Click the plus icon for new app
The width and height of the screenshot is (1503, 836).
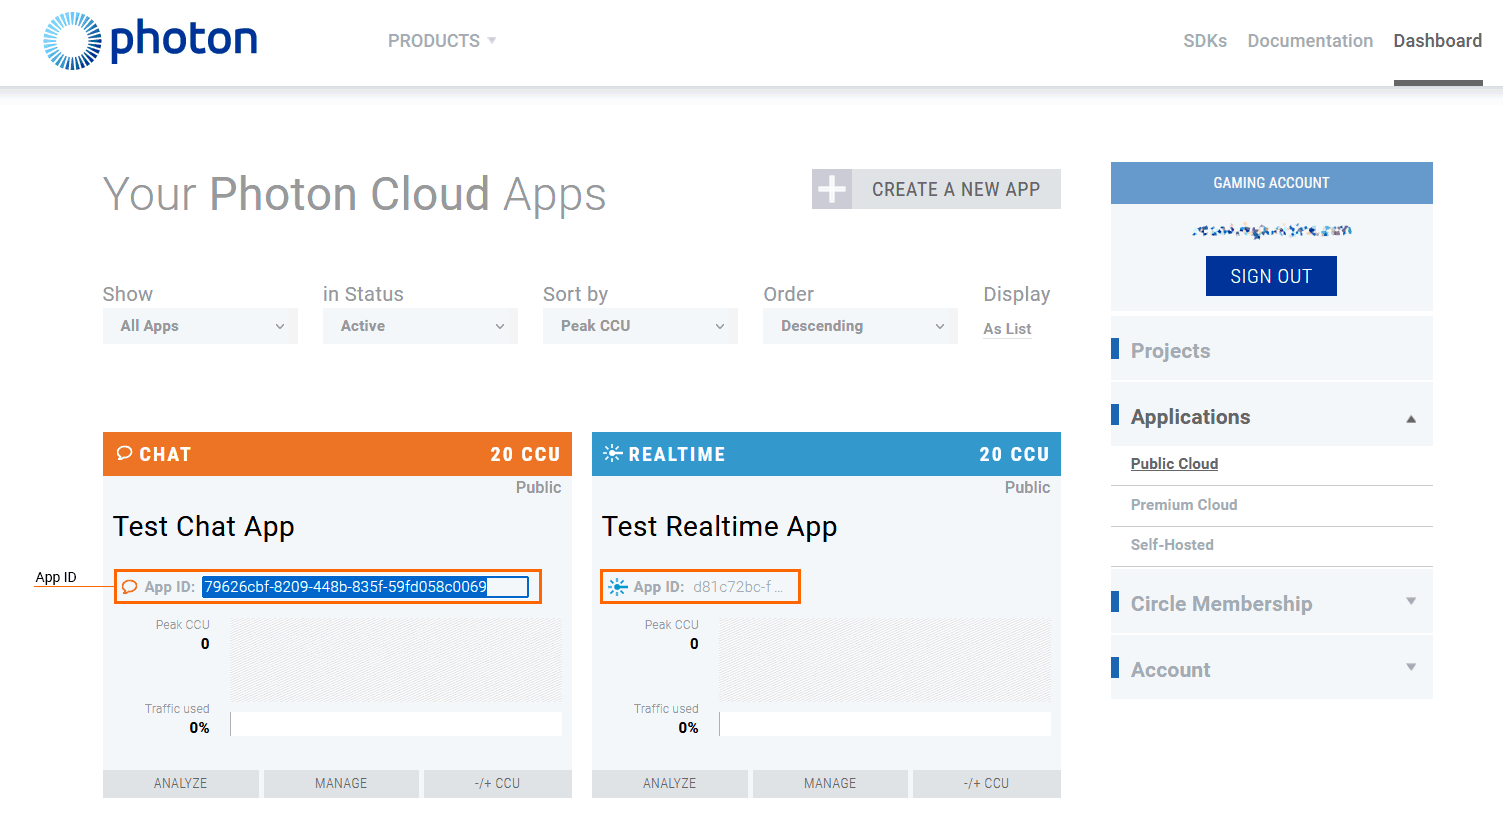pyautogui.click(x=832, y=189)
